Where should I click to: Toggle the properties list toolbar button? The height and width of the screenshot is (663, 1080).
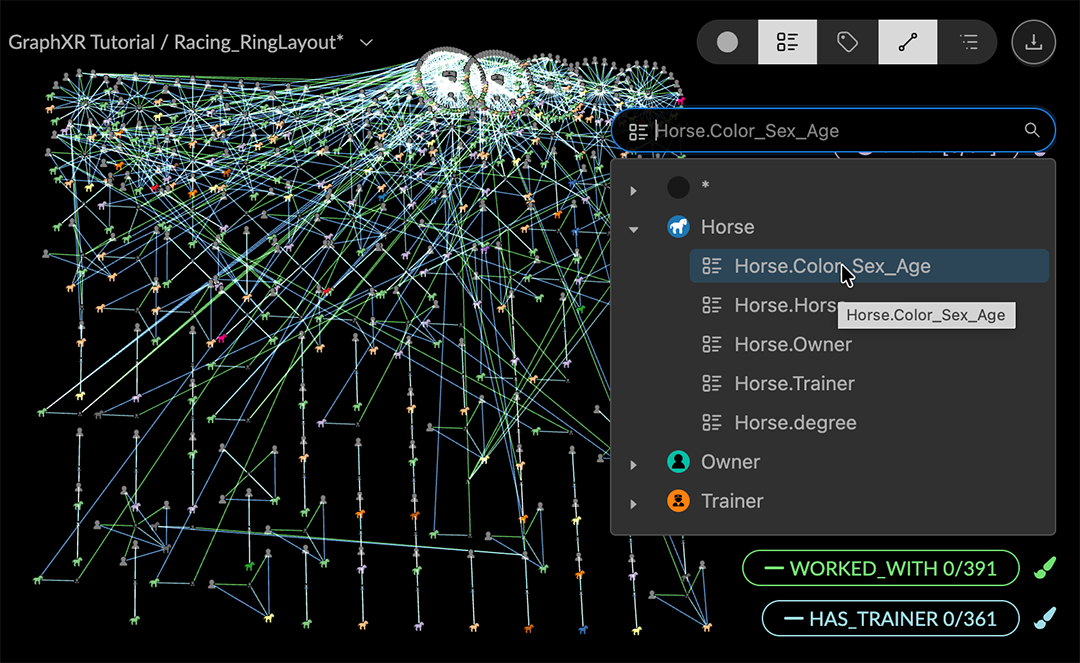pyautogui.click(x=788, y=42)
